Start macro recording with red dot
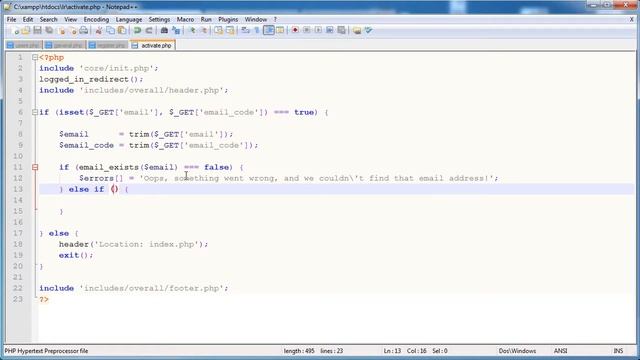 295,31
